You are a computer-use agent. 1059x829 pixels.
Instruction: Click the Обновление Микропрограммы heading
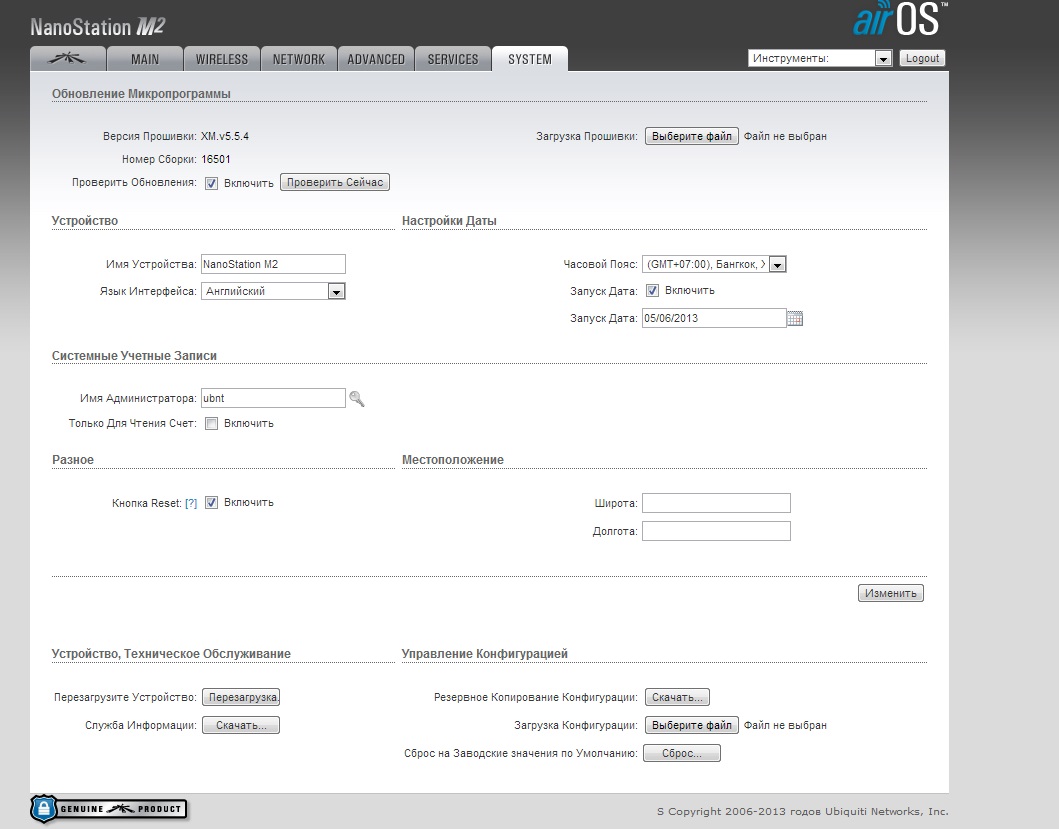tap(141, 94)
